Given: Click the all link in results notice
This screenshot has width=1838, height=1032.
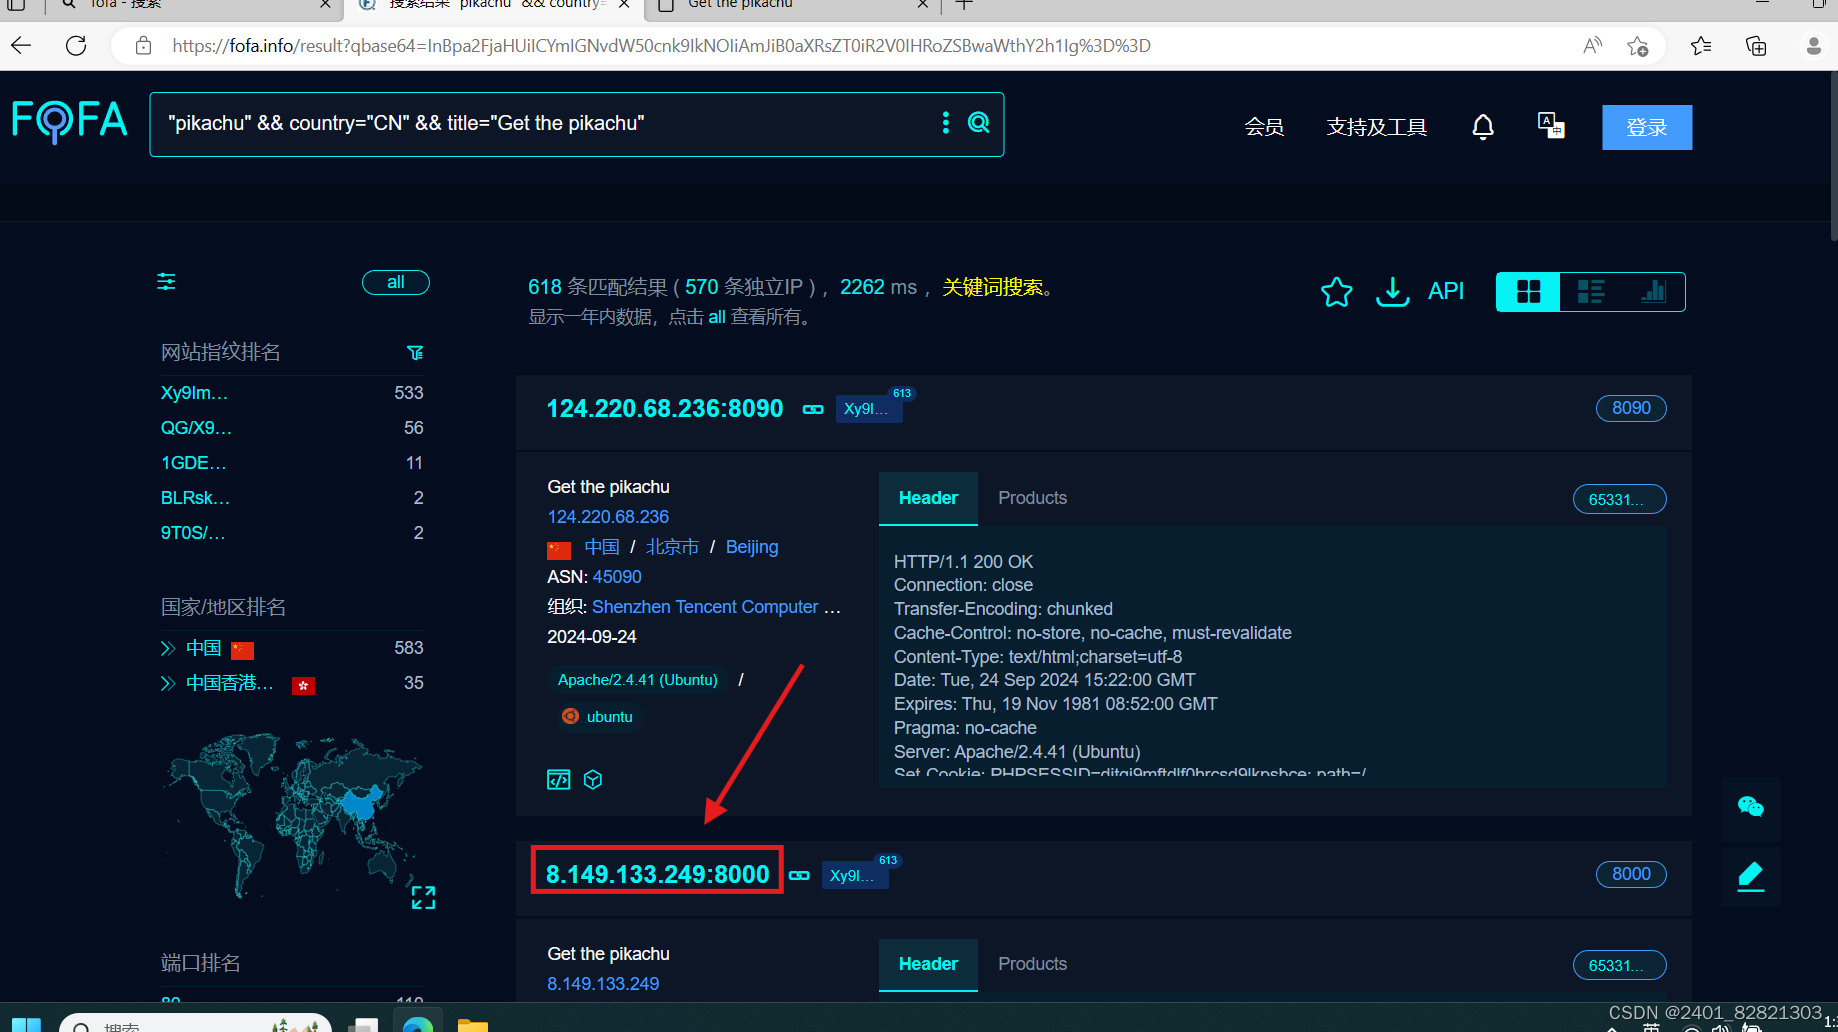Looking at the screenshot, I should pyautogui.click(x=717, y=317).
